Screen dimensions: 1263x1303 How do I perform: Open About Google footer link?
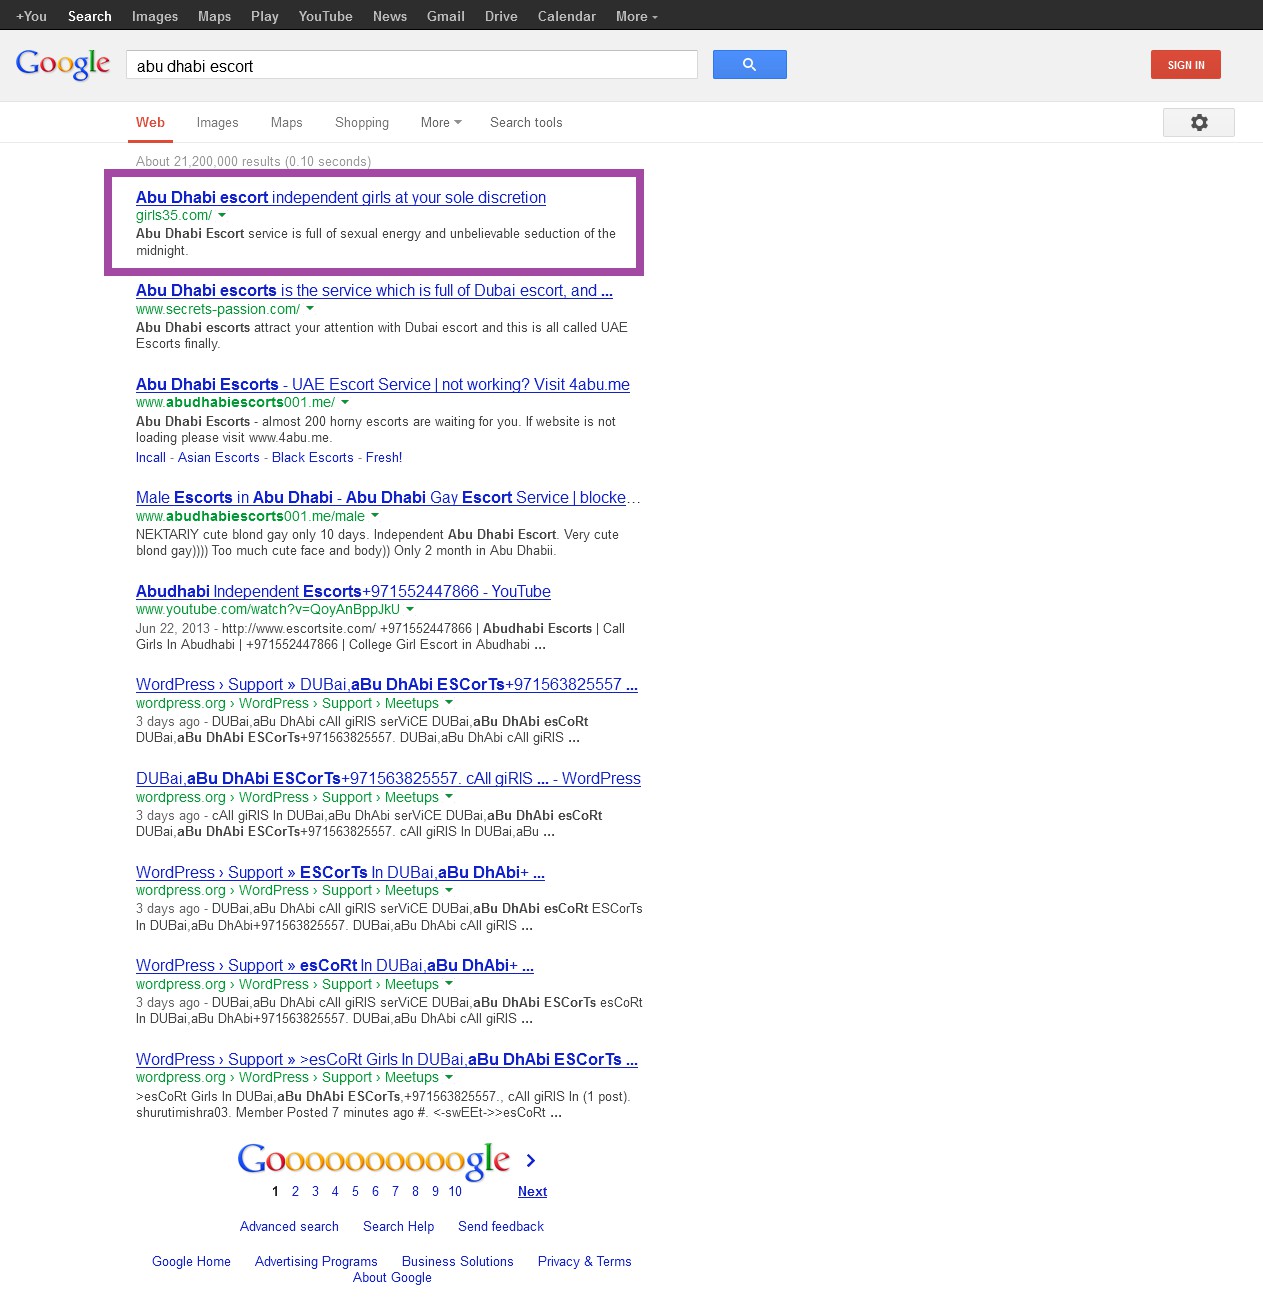[x=392, y=1277]
